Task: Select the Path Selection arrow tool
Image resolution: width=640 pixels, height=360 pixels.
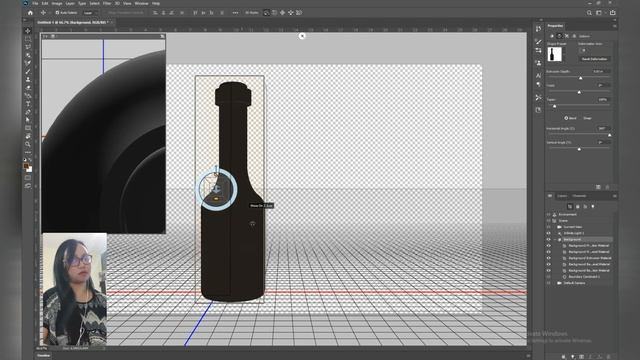Action: point(28,120)
